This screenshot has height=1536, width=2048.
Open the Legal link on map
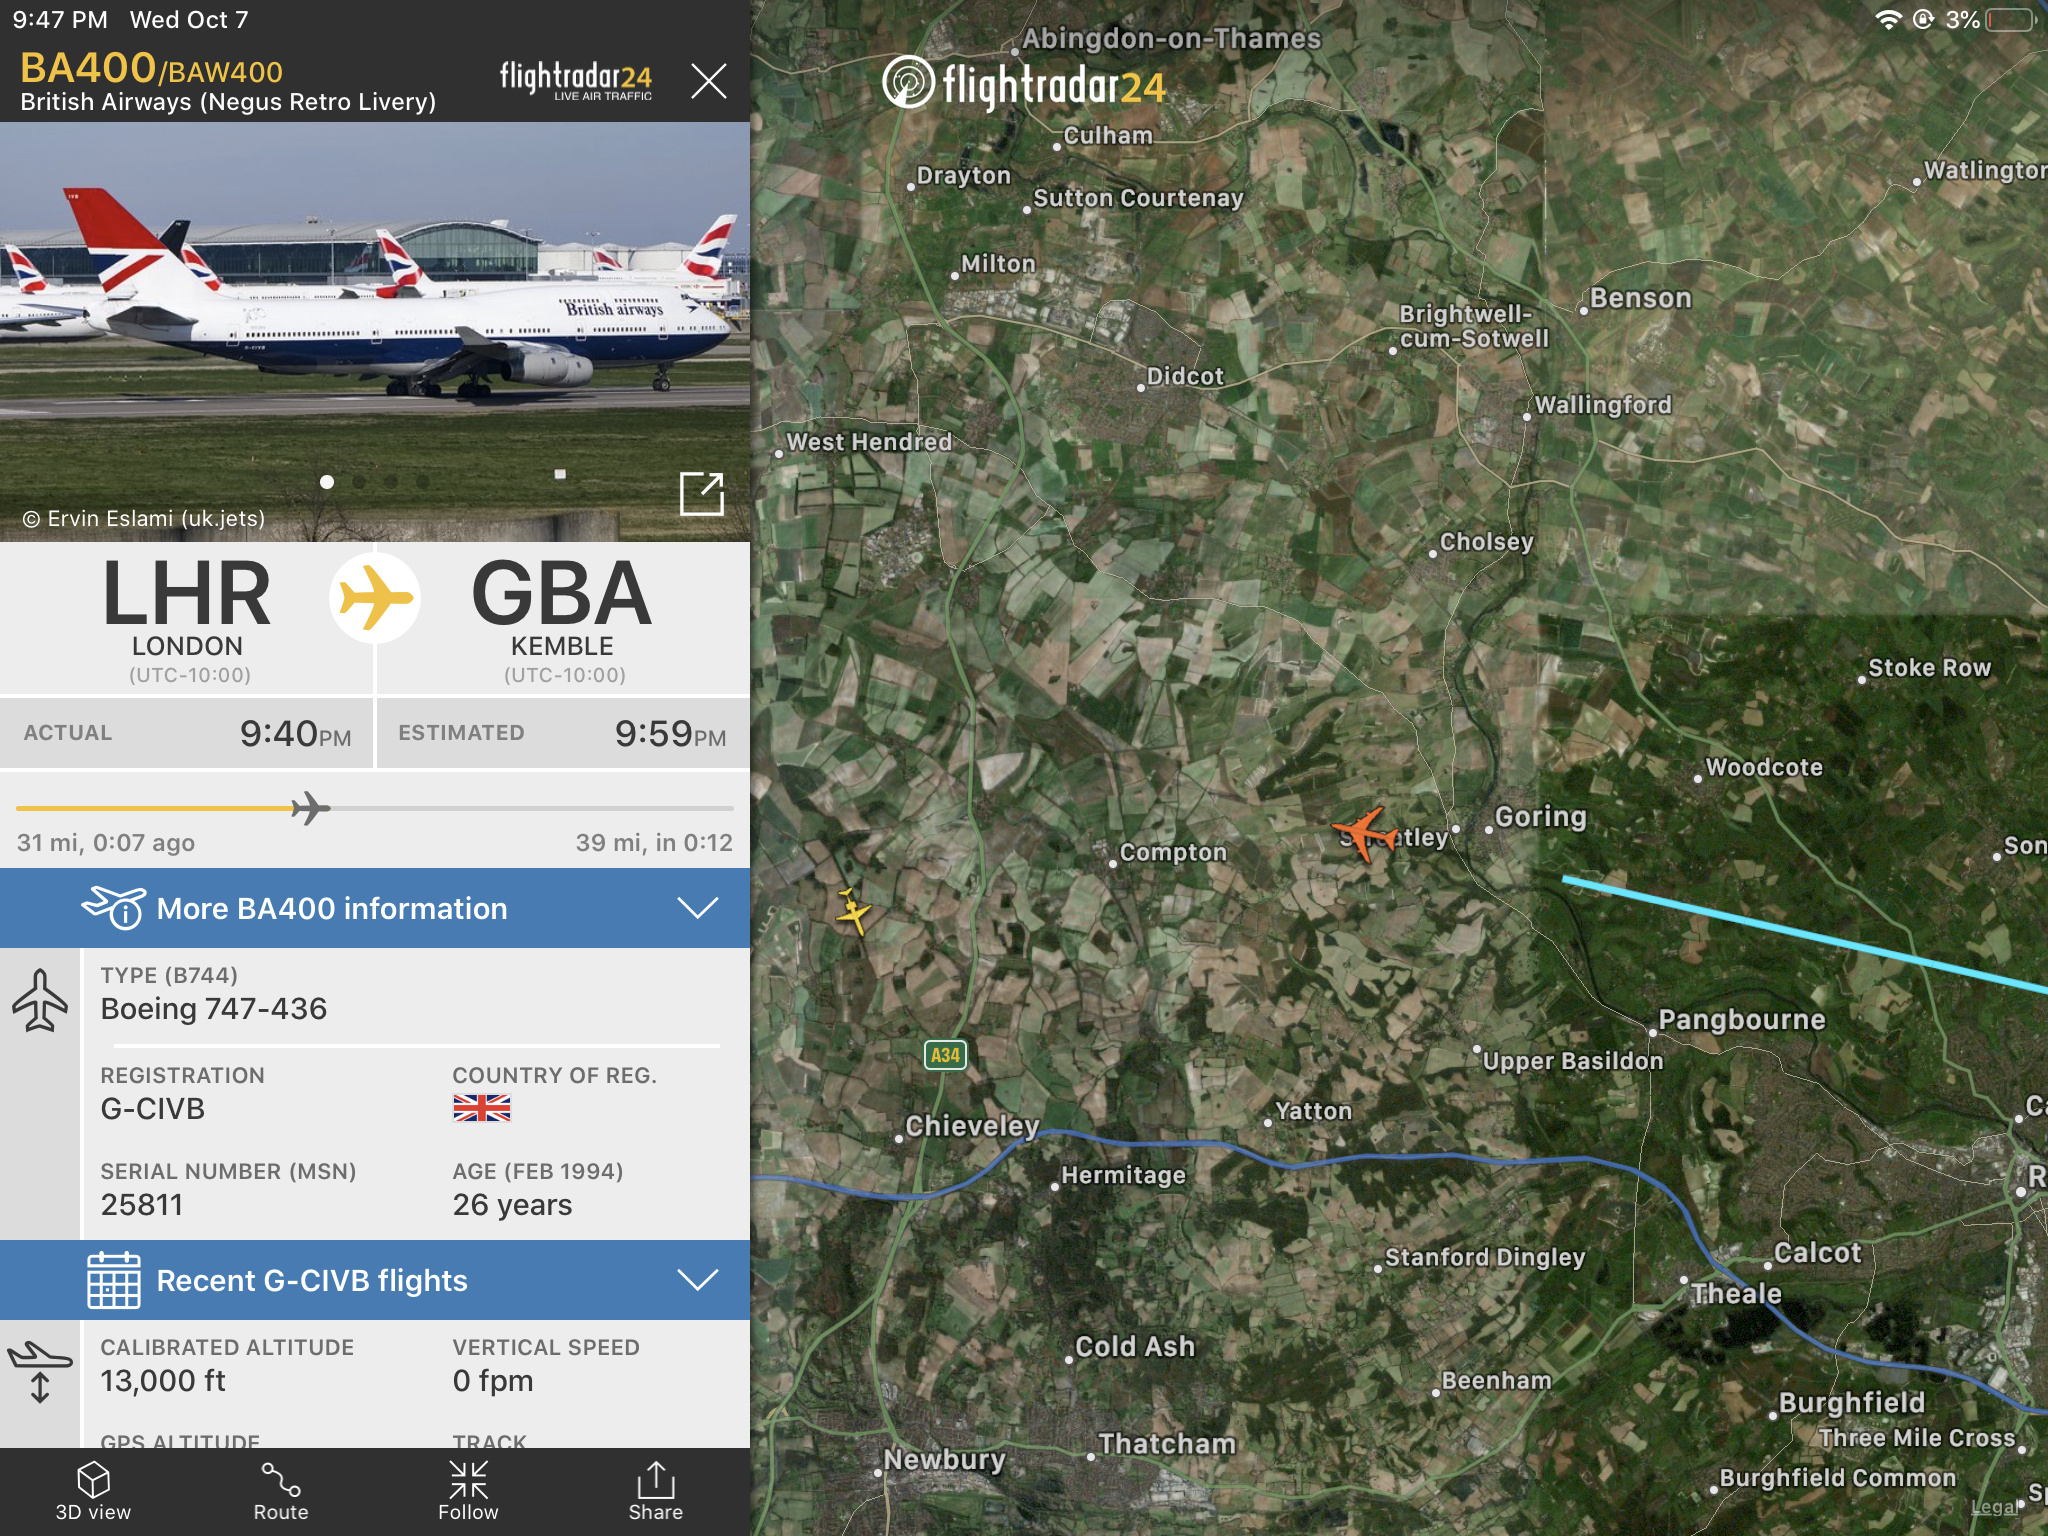pos(1994,1507)
